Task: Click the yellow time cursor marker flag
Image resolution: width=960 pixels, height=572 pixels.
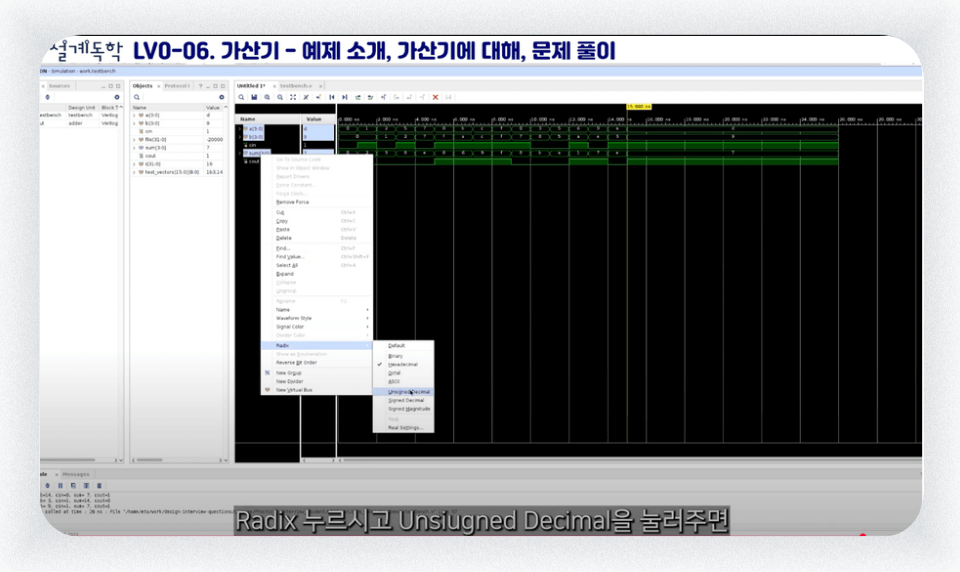Action: click(639, 107)
